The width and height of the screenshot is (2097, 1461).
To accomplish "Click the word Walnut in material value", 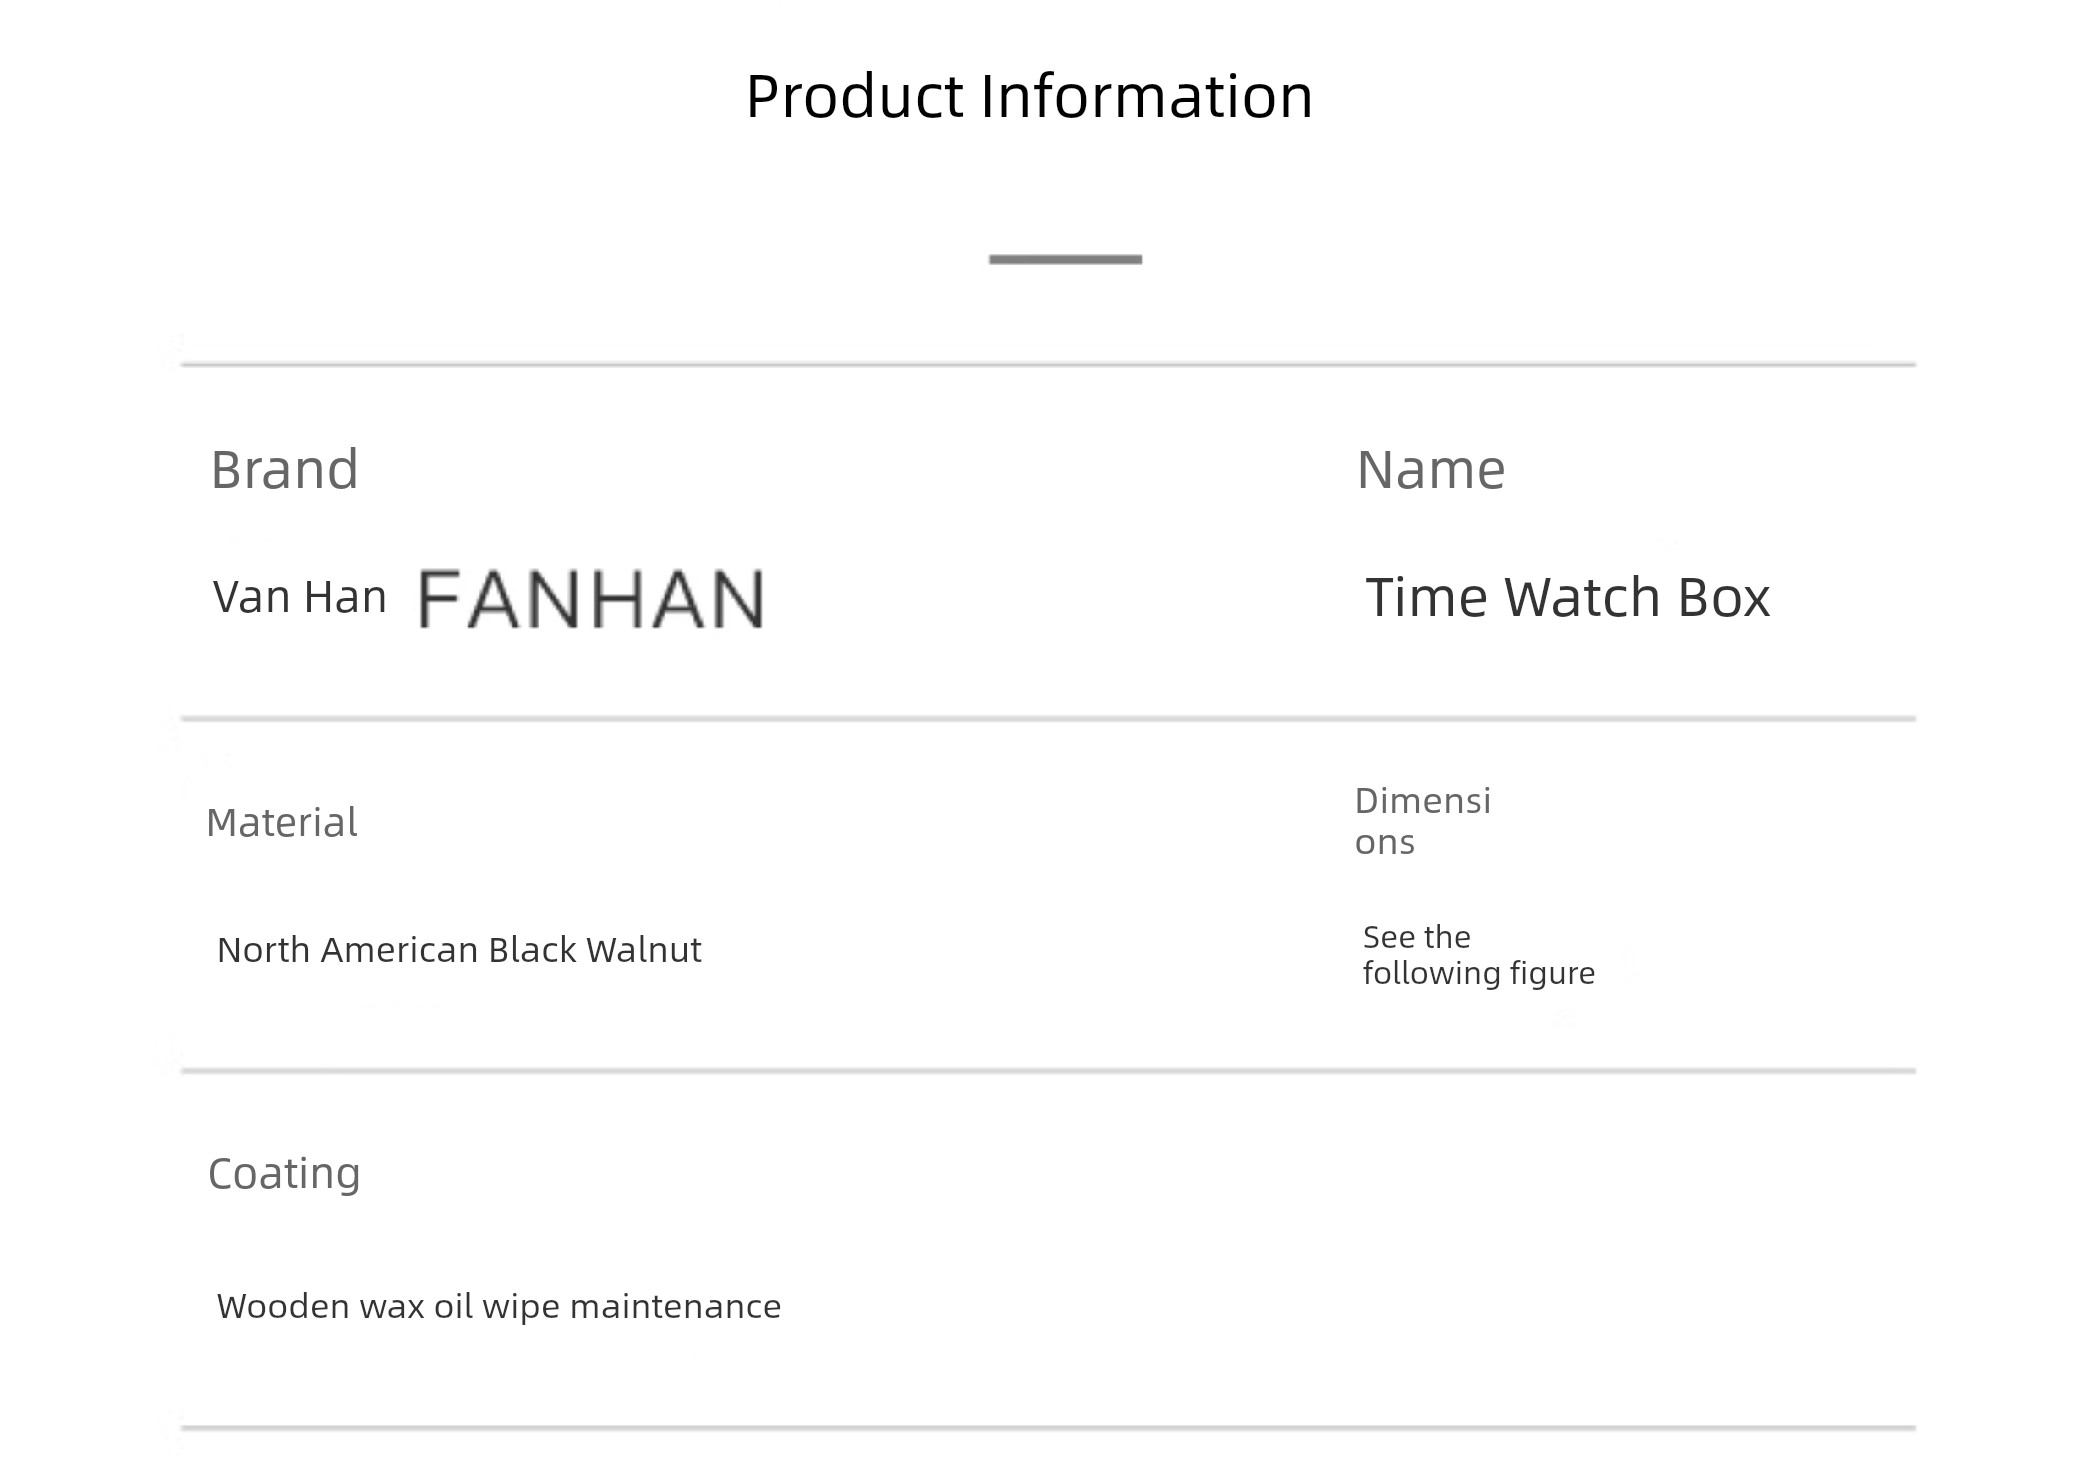I will coord(644,950).
